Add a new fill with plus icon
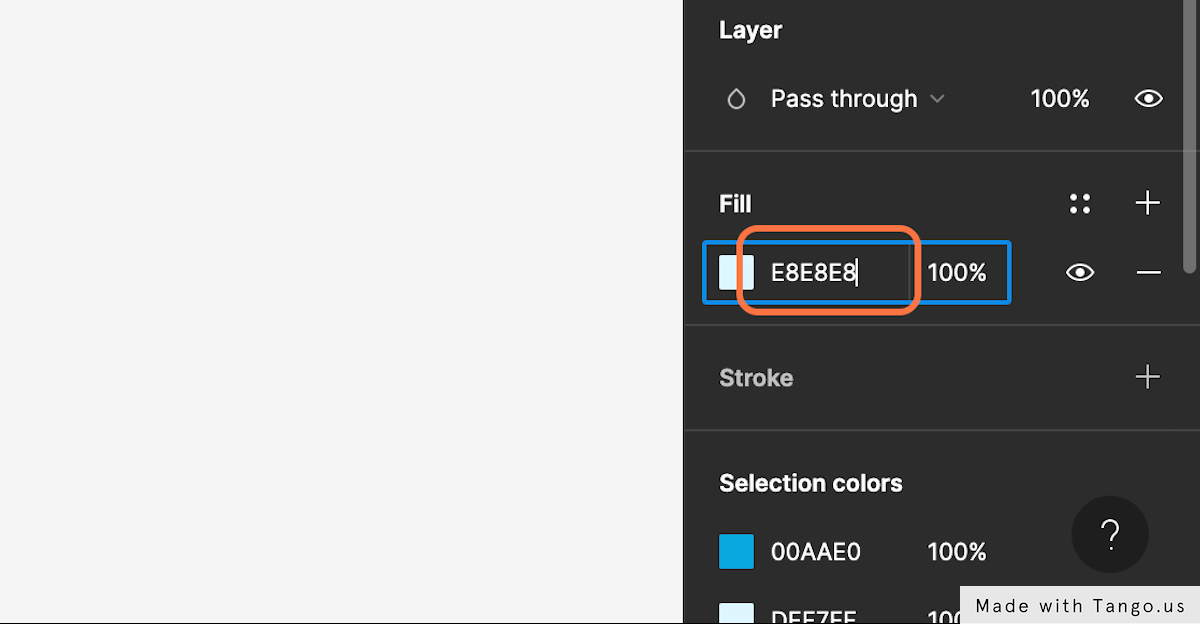1200x624 pixels. point(1148,204)
